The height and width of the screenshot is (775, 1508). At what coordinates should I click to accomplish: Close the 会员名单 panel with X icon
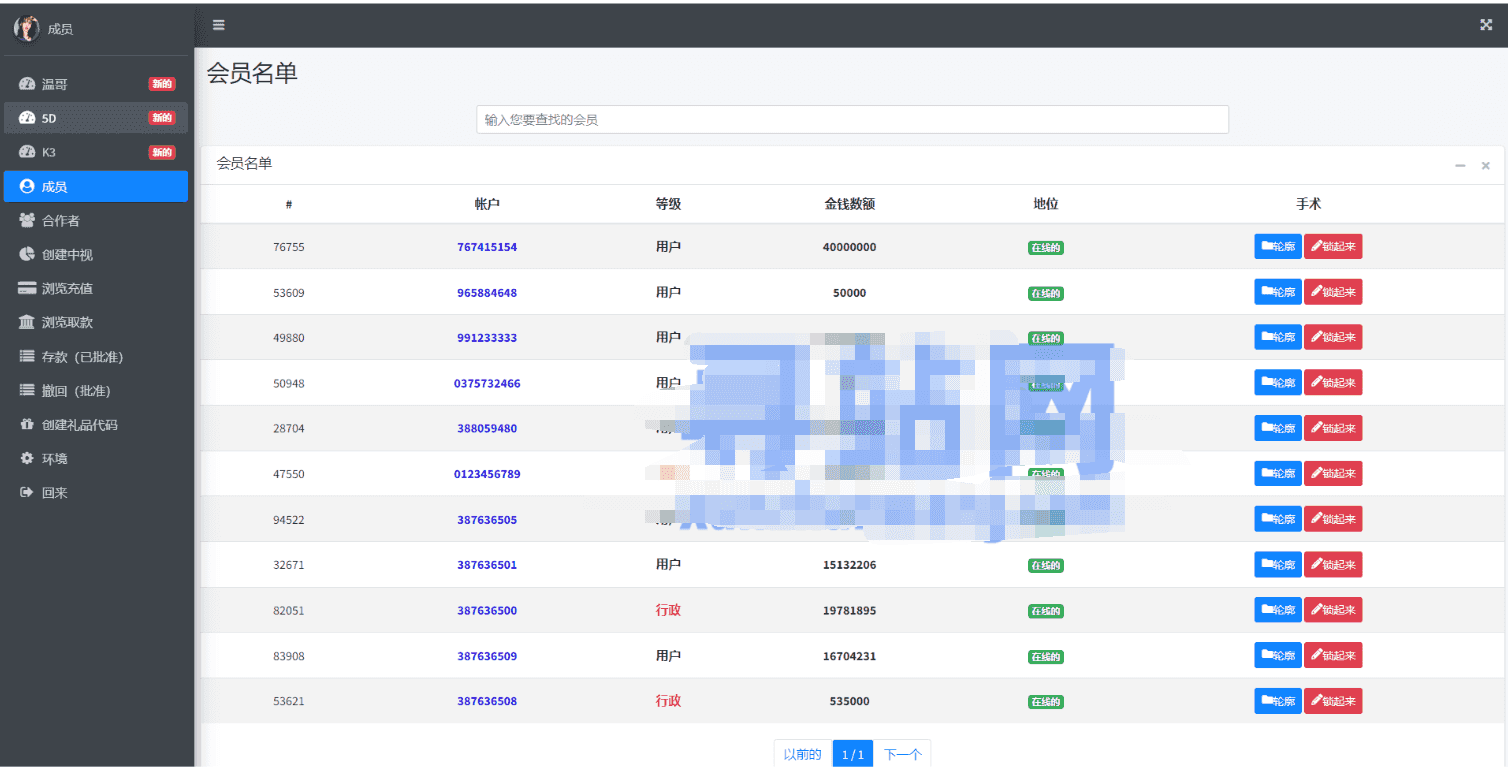click(x=1485, y=165)
